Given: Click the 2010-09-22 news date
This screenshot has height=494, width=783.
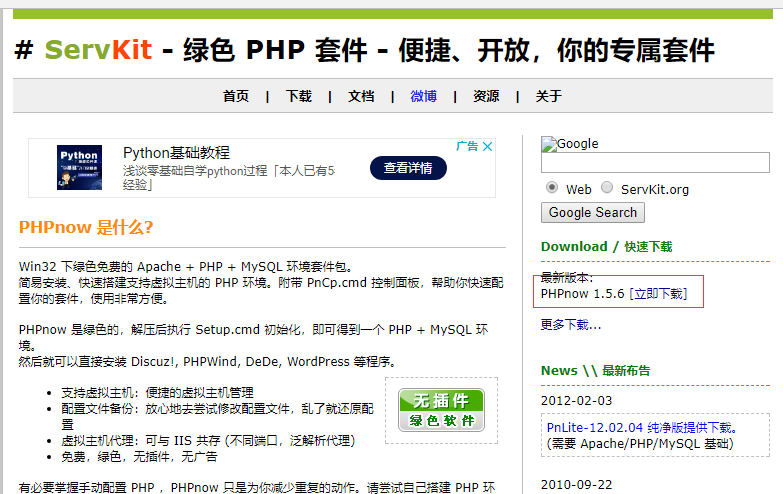Looking at the screenshot, I should click(x=576, y=485).
